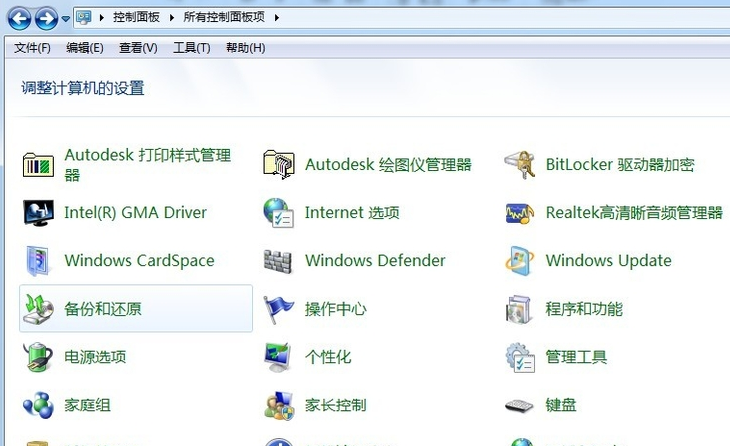Click the 操作中心 flag icon
The width and height of the screenshot is (730, 446).
click(x=278, y=309)
